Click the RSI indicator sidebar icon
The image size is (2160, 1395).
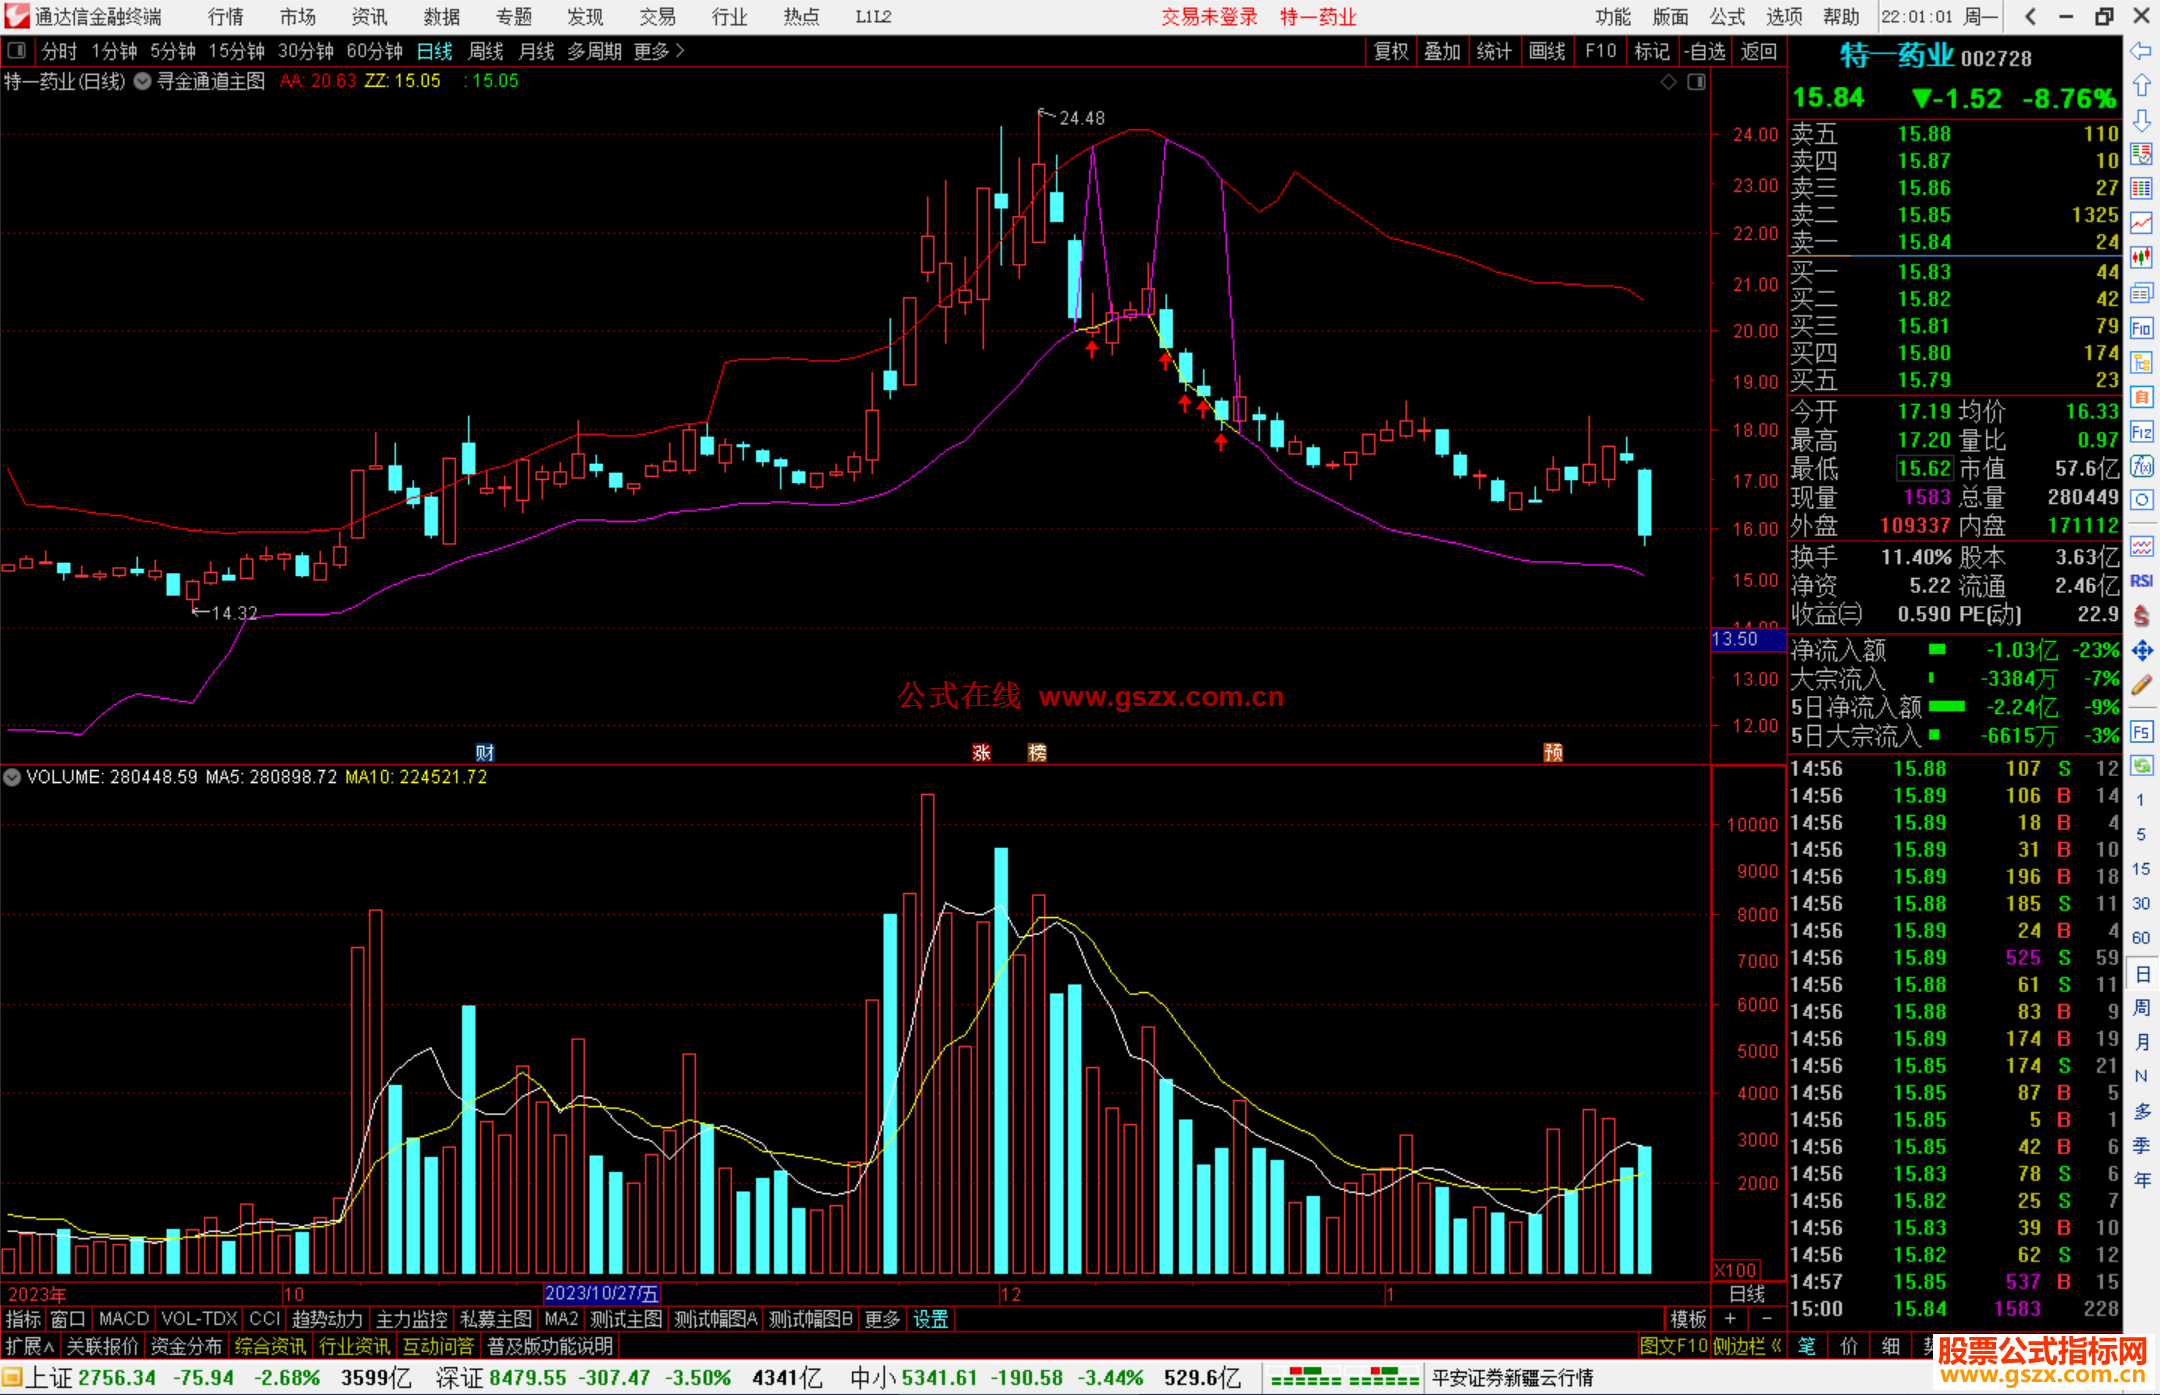(2141, 581)
